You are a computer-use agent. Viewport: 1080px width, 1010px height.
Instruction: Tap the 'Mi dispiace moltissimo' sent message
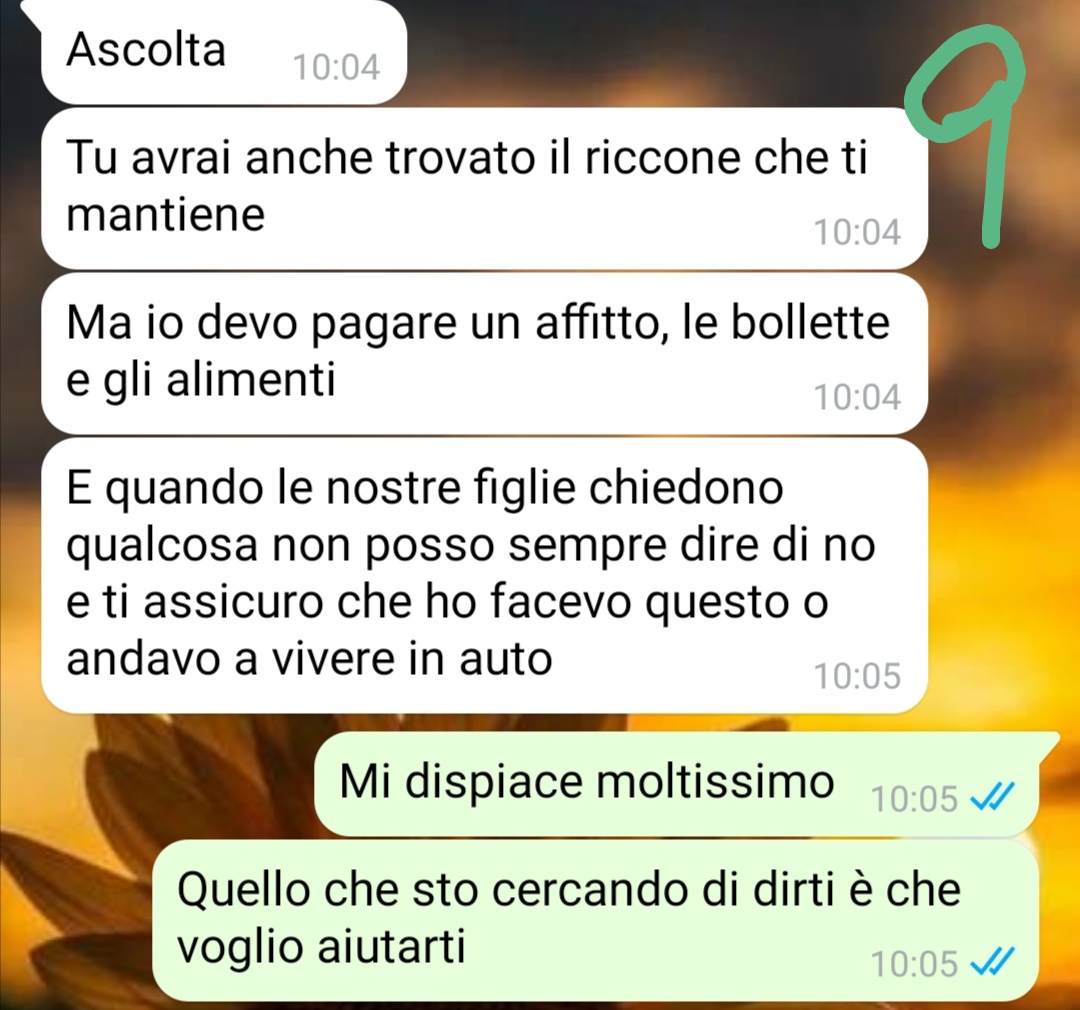[x=676, y=784]
